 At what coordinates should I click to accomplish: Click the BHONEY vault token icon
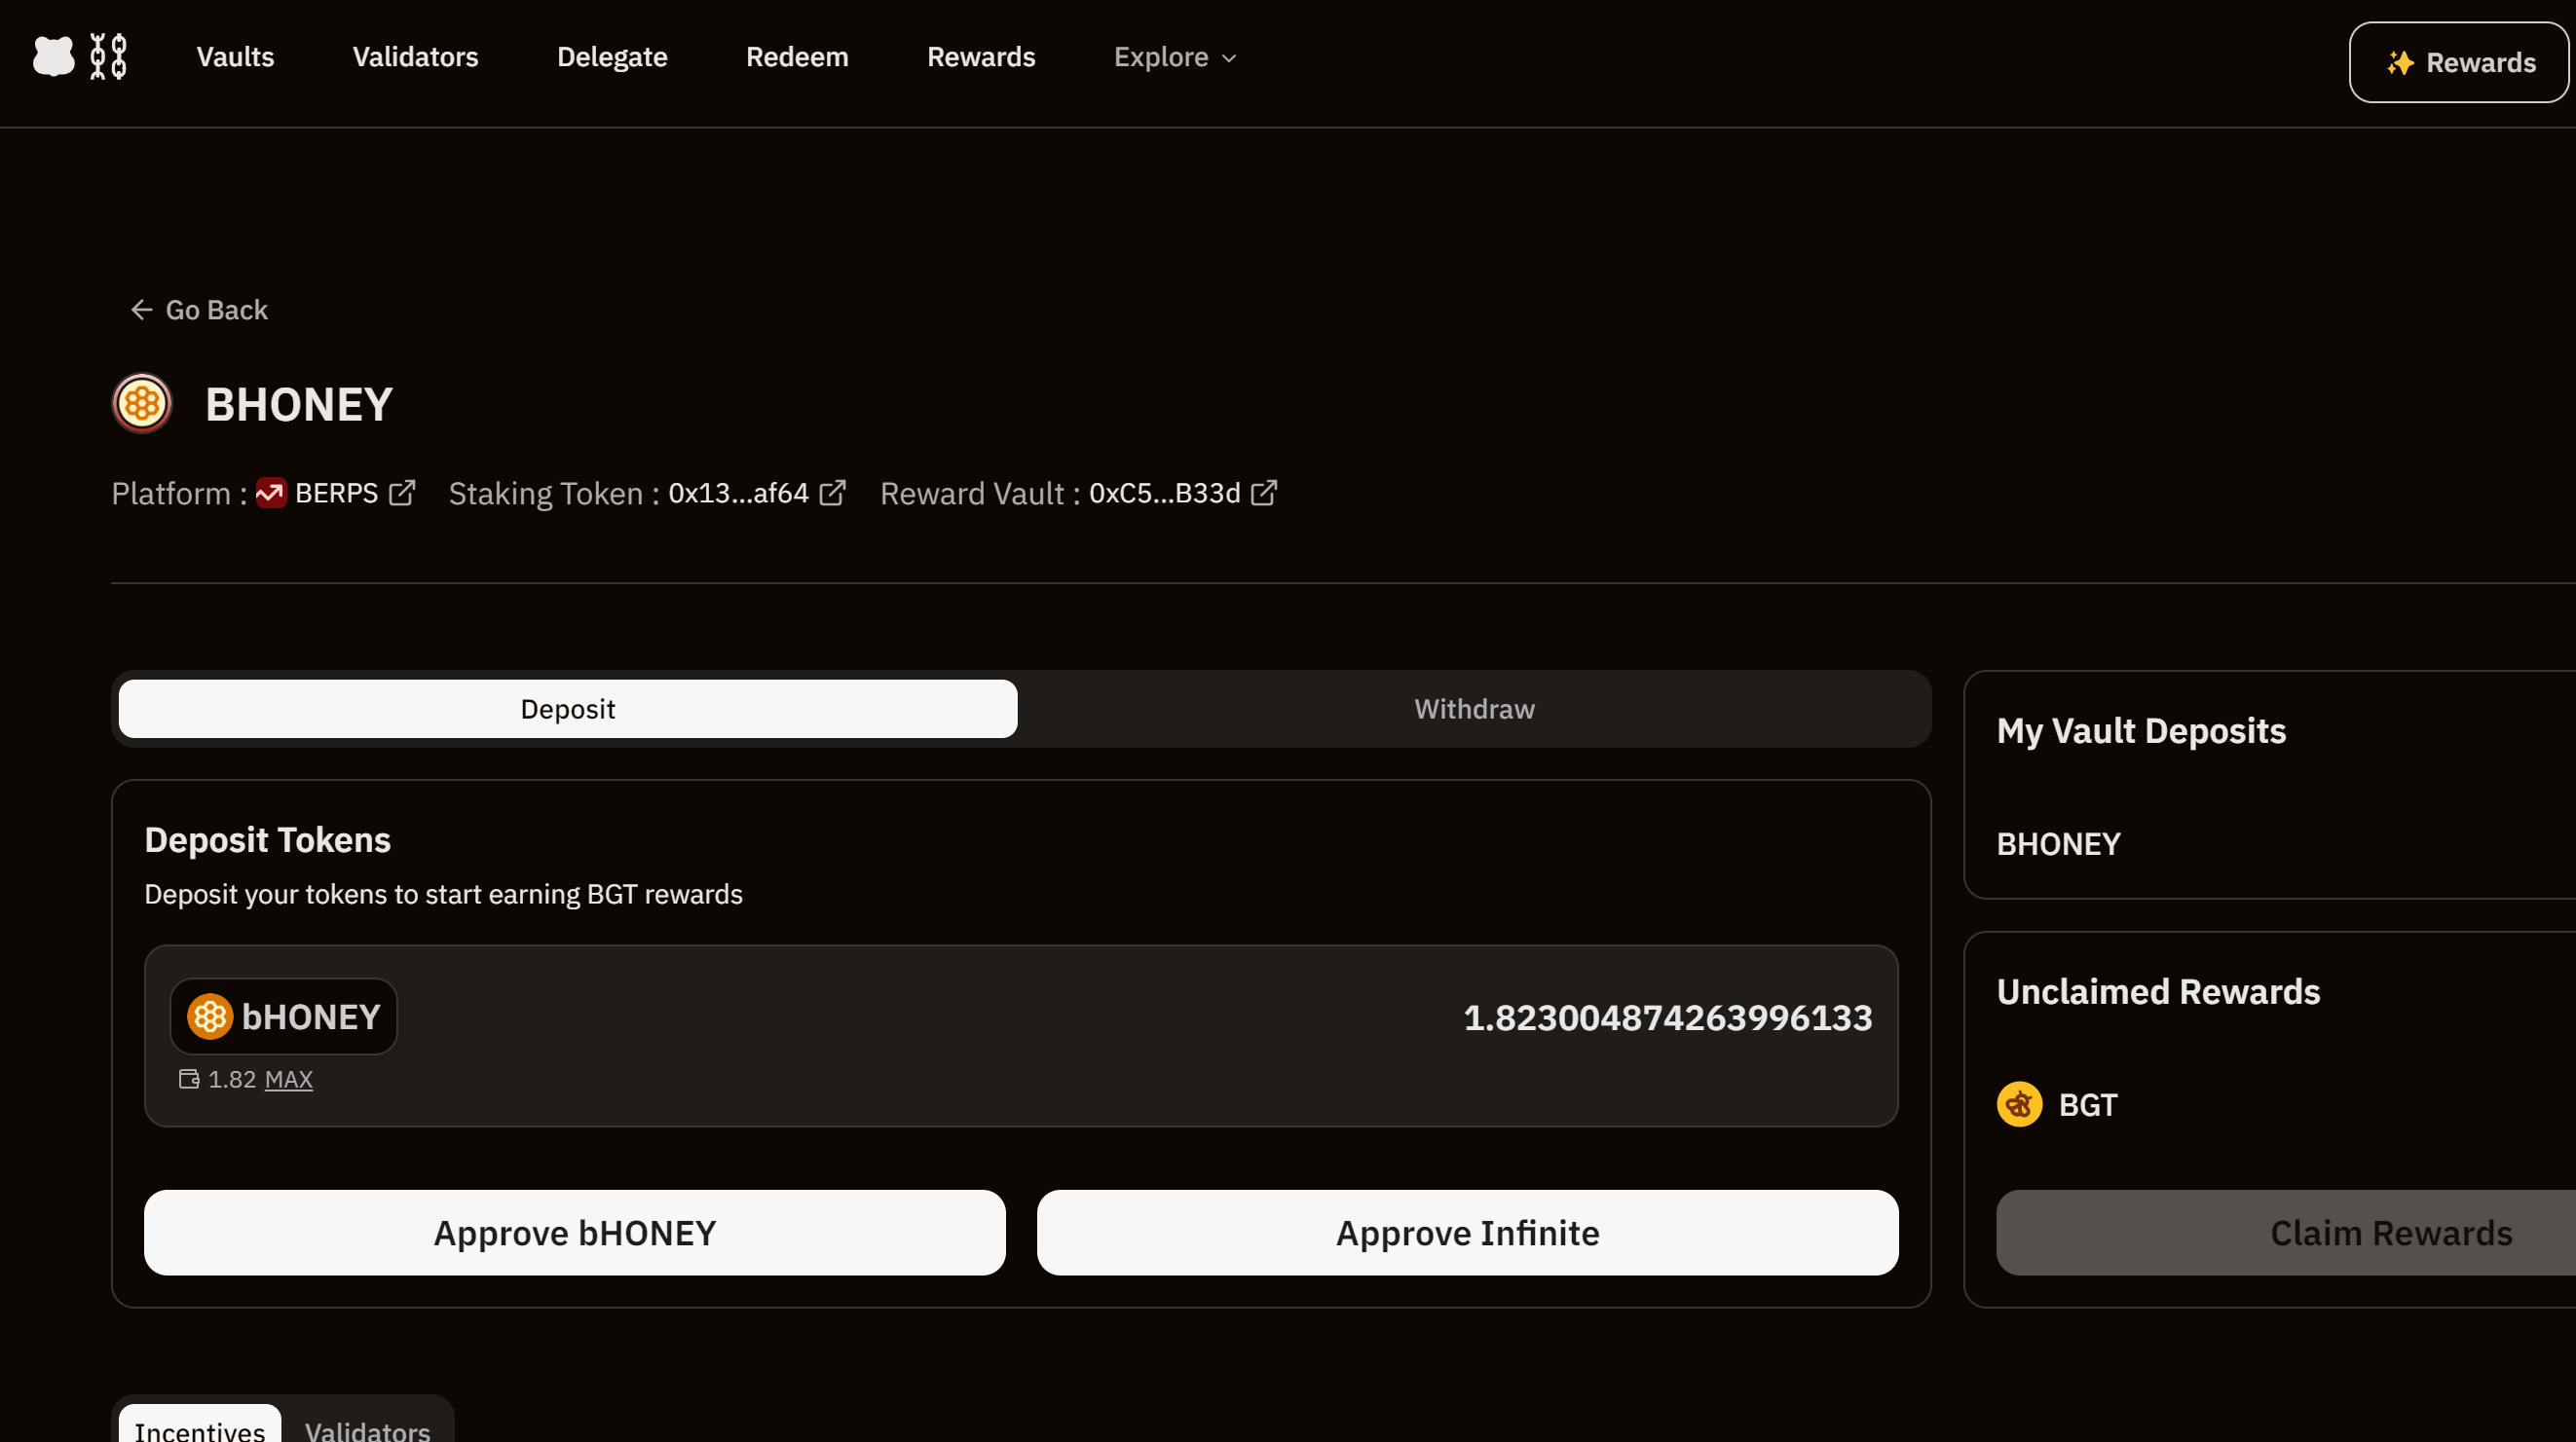pos(142,404)
